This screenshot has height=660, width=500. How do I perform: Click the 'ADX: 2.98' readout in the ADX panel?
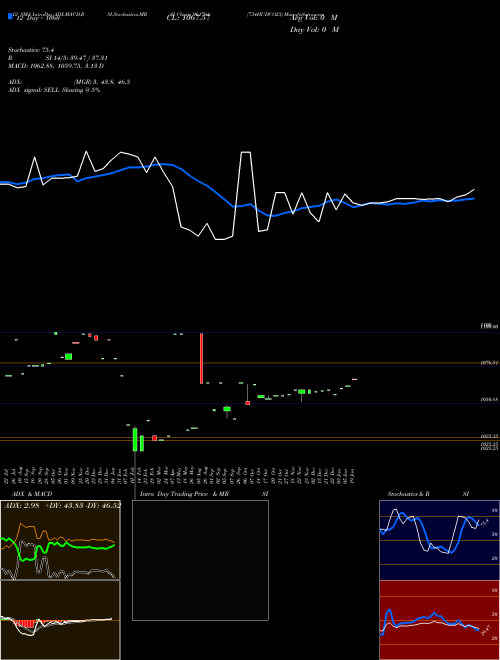click(x=21, y=505)
